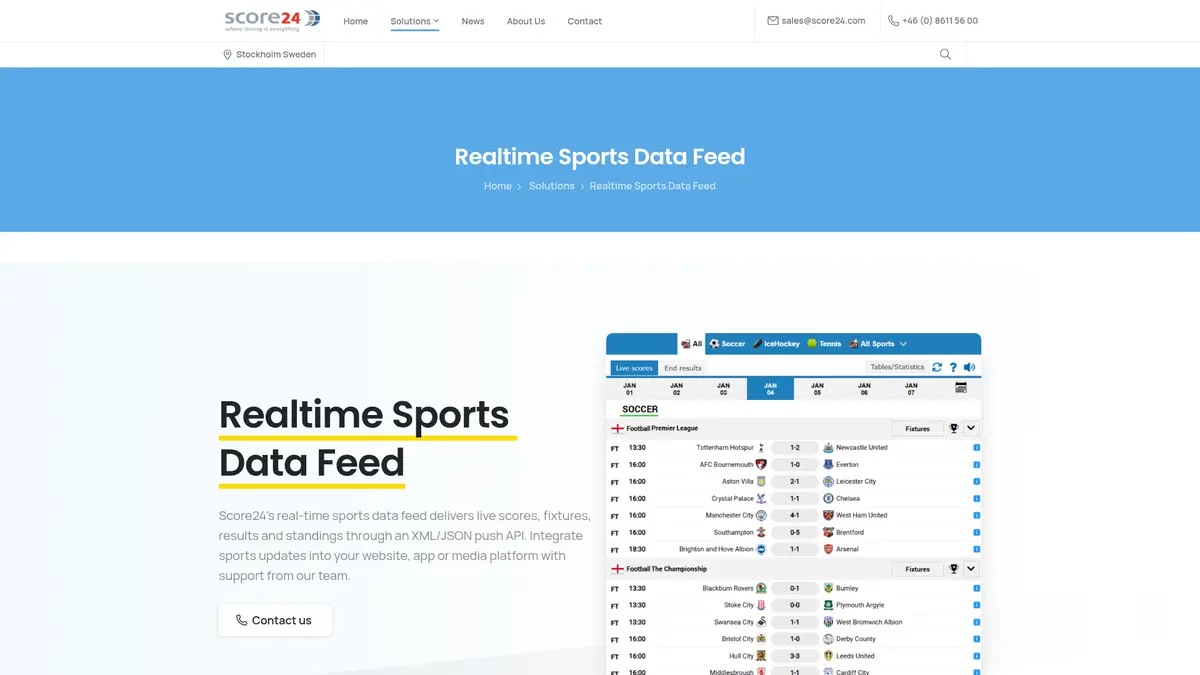1200x675 pixels.
Task: Click the 1-2 Tottenham vs Newcastle score
Action: click(795, 448)
